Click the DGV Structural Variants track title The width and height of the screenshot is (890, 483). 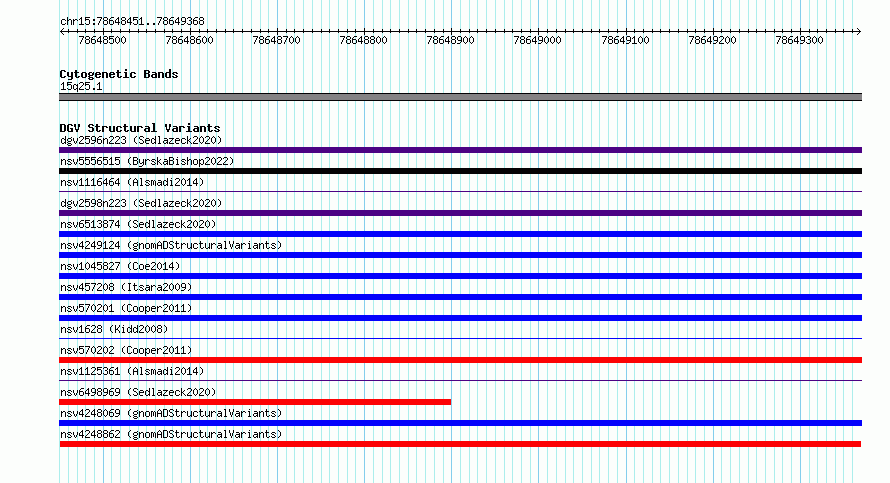(x=140, y=128)
